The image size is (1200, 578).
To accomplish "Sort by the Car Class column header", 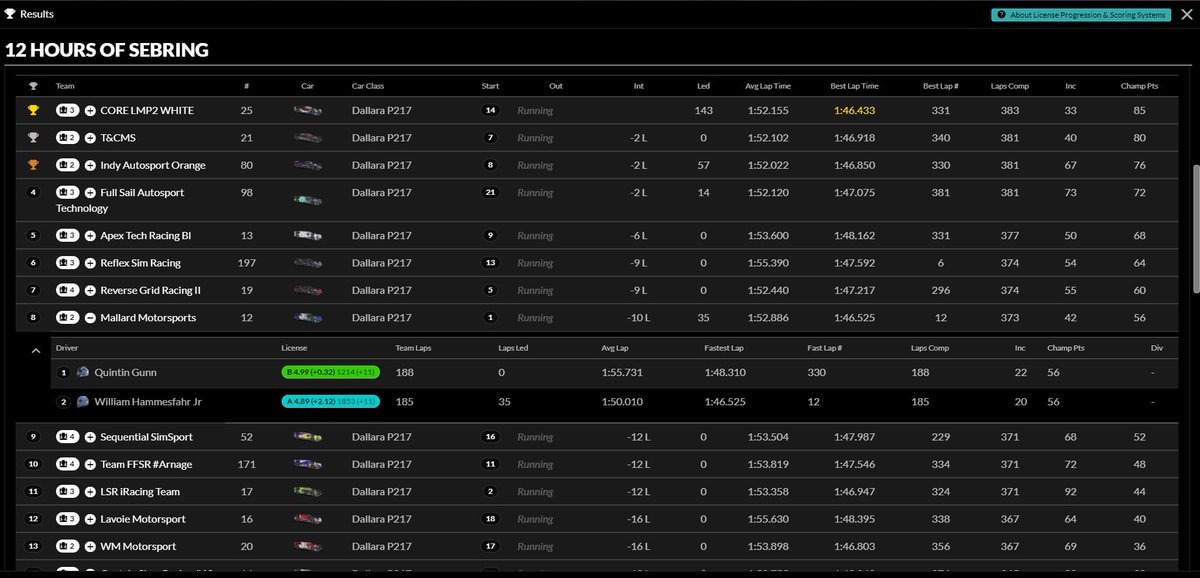I will pyautogui.click(x=368, y=86).
